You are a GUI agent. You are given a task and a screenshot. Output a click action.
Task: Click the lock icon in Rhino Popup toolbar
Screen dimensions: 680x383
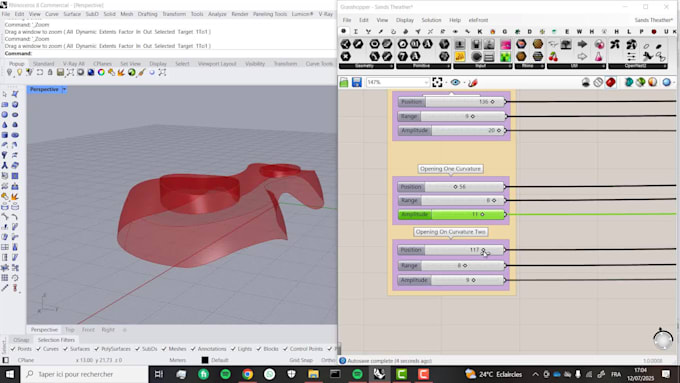click(x=50, y=72)
